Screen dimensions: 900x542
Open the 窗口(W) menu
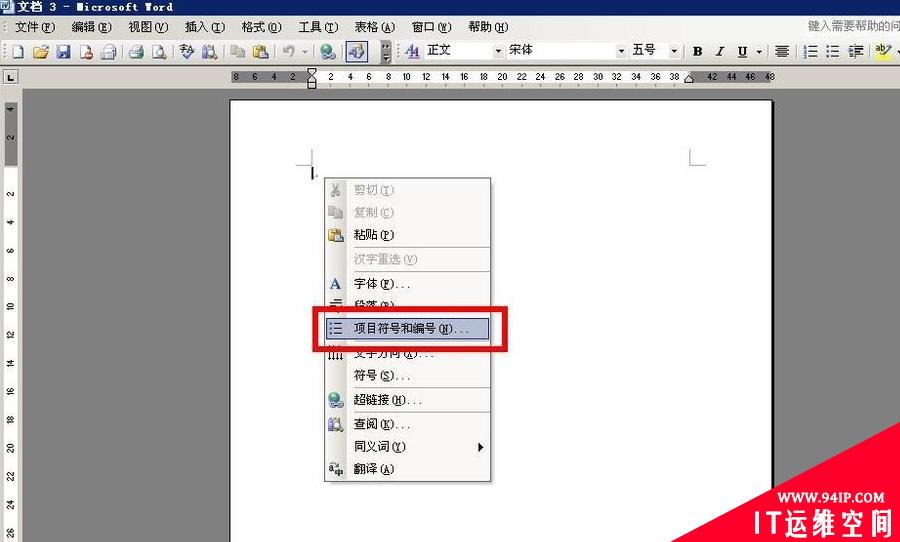(432, 27)
